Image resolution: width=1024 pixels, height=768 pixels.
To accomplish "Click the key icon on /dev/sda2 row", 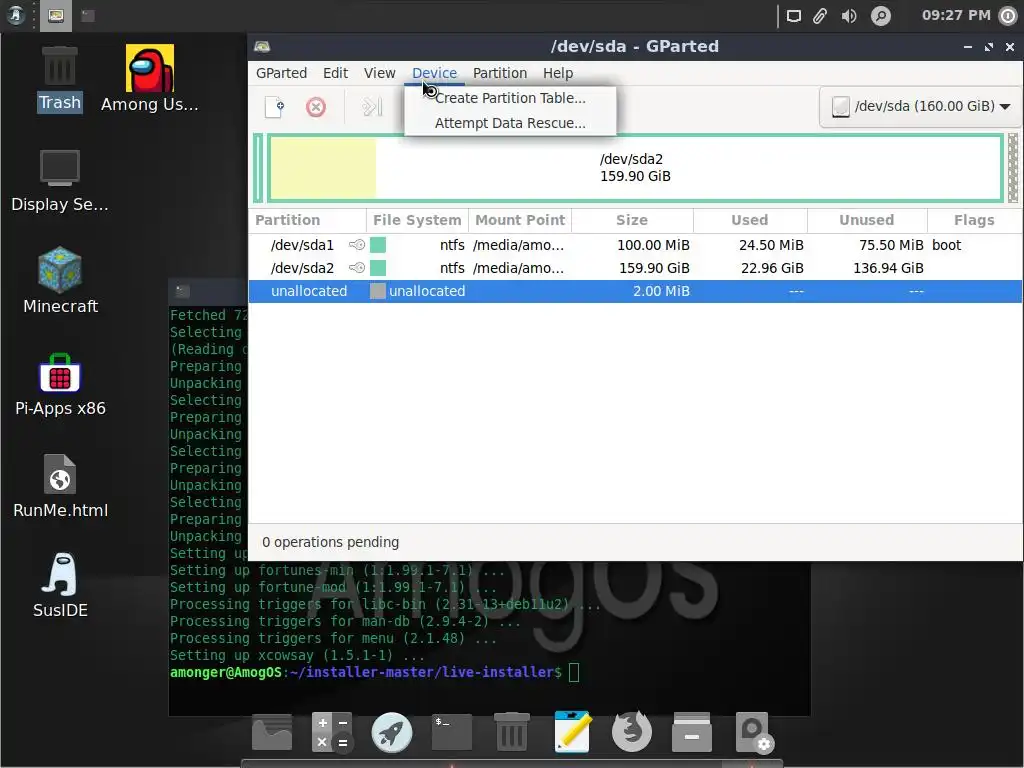I will 357,268.
